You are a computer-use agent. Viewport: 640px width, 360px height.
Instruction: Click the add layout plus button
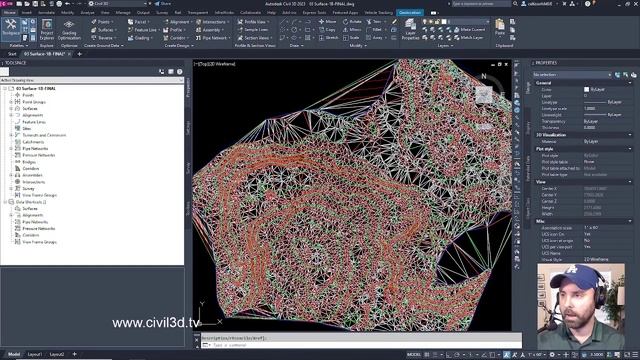coord(74,354)
